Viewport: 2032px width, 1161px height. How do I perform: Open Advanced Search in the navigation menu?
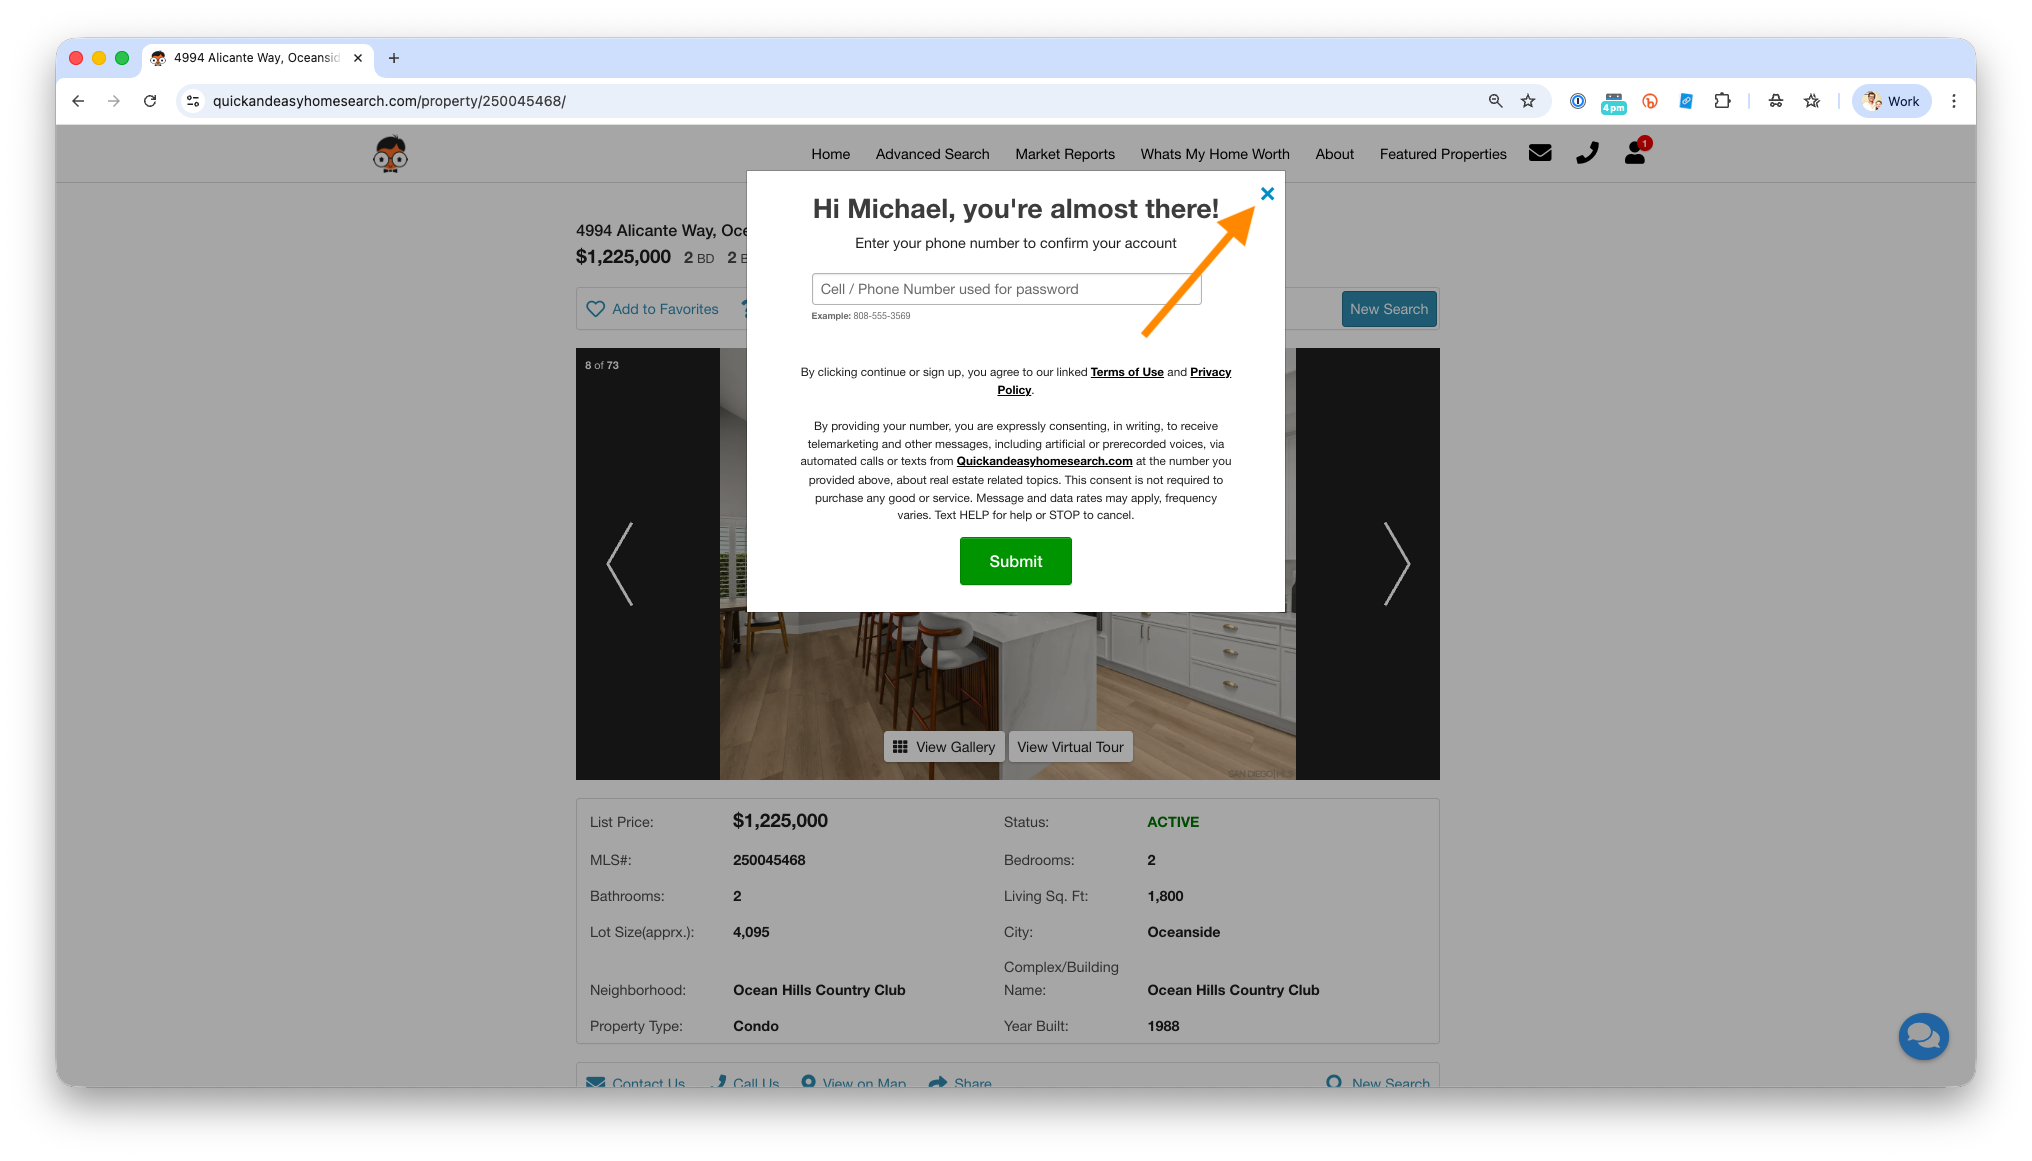click(x=932, y=154)
